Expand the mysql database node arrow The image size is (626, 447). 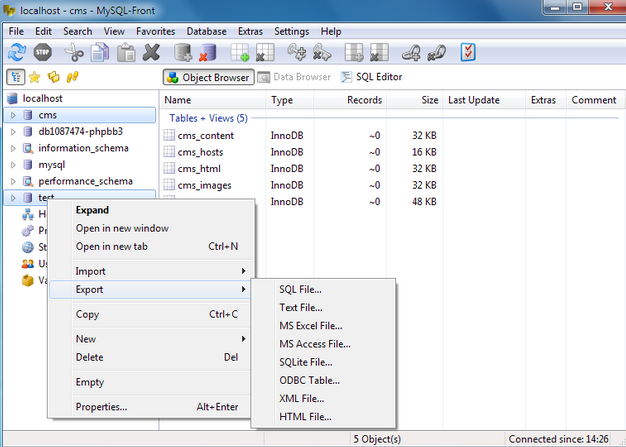pos(13,165)
